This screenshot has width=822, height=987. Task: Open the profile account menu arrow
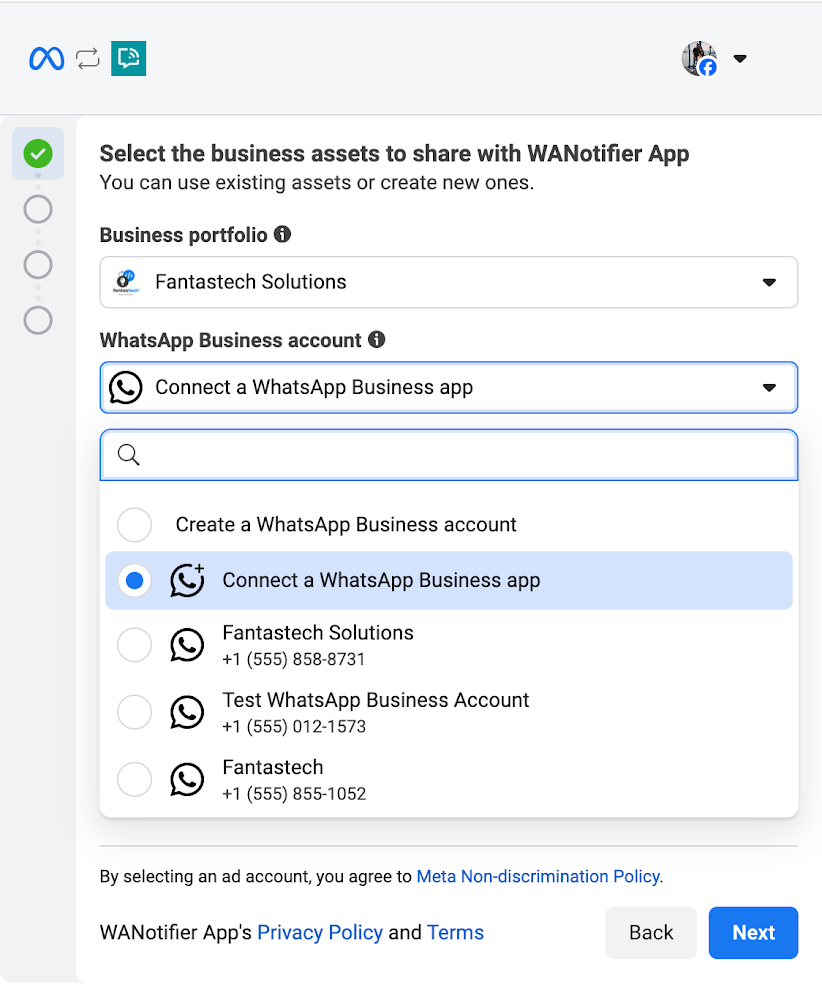(x=740, y=59)
